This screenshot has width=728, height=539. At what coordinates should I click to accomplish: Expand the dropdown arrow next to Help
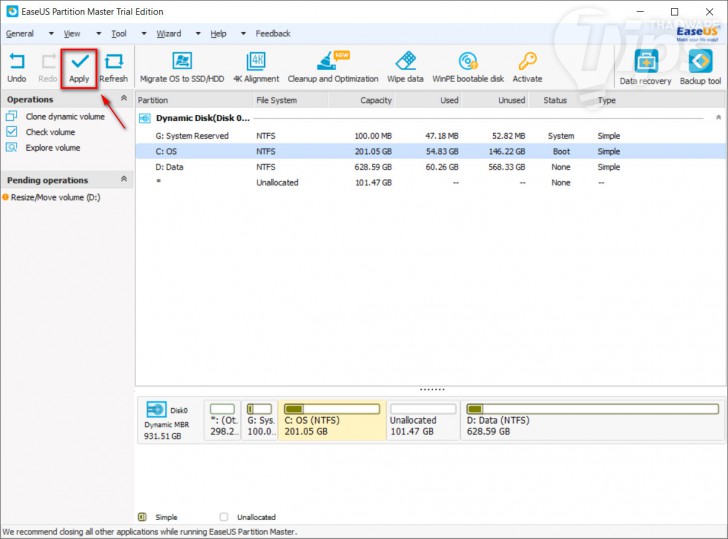point(243,33)
